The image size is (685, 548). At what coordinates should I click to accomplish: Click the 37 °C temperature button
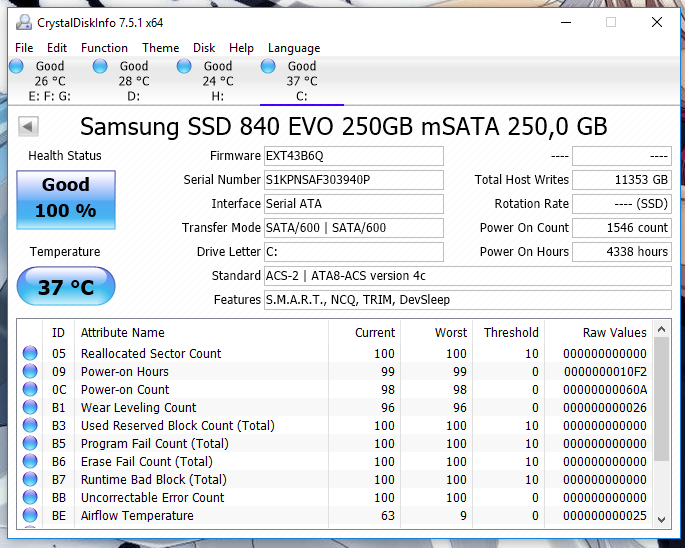point(66,286)
